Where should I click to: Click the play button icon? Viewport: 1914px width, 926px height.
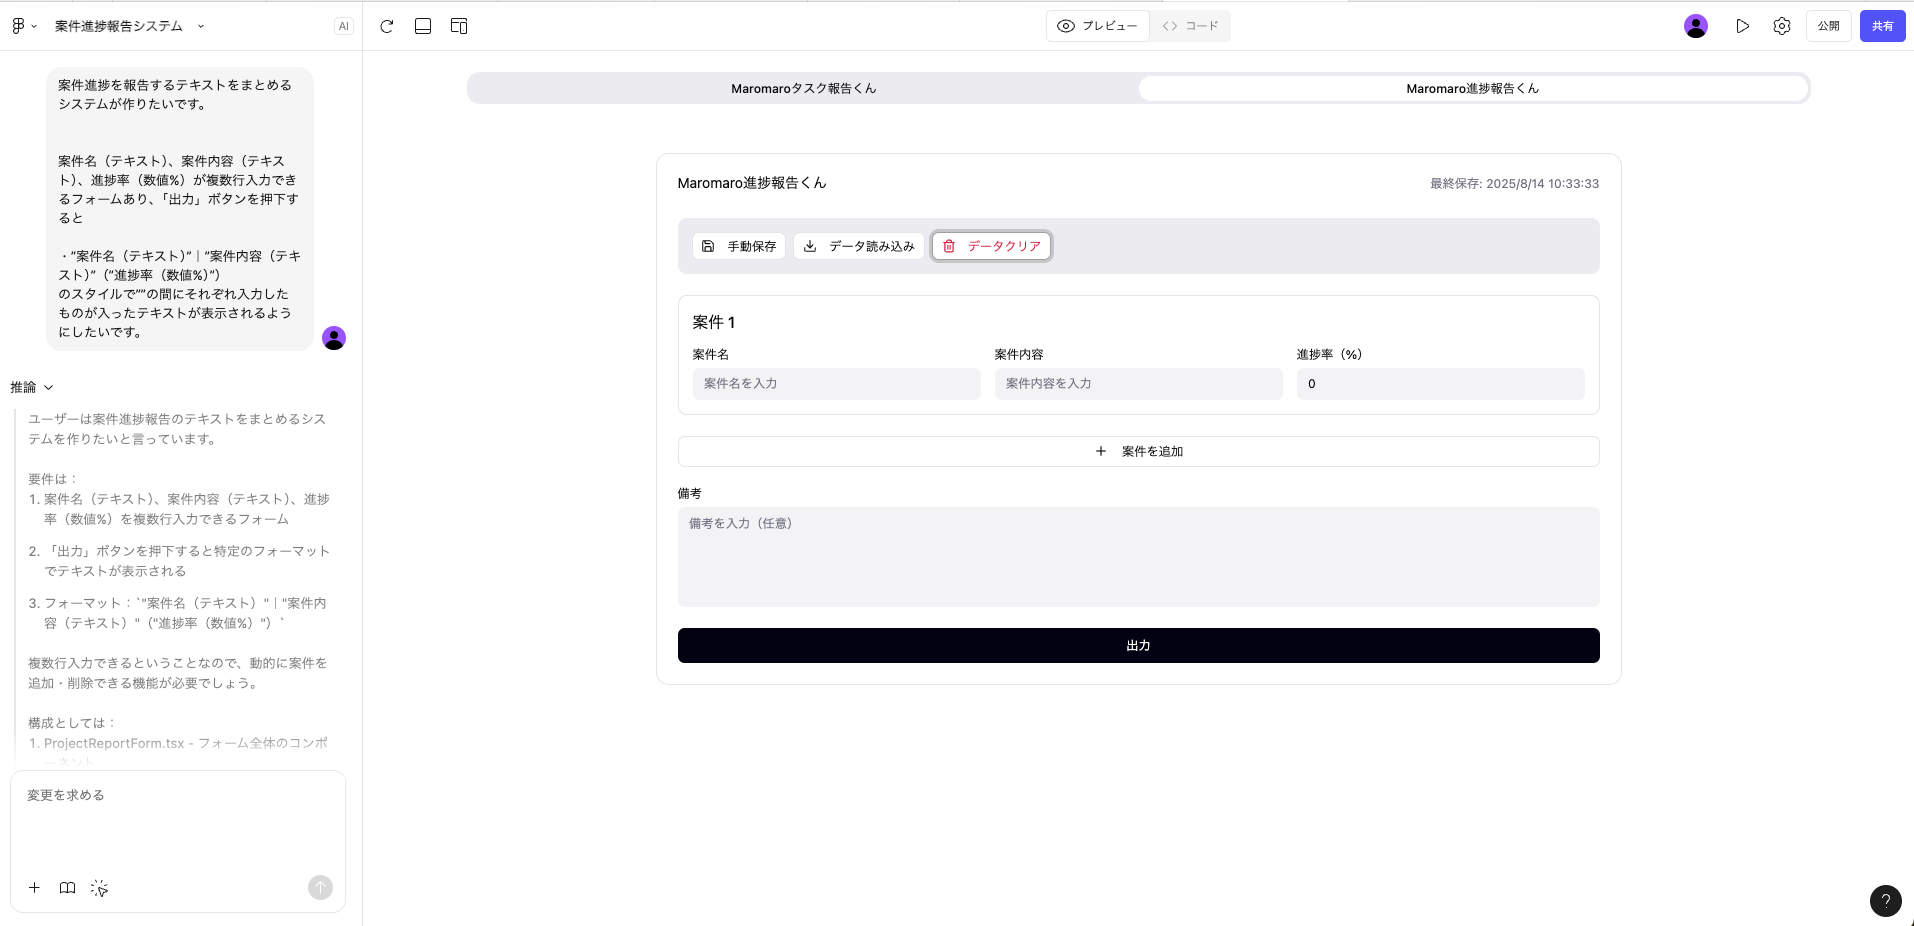(x=1743, y=26)
